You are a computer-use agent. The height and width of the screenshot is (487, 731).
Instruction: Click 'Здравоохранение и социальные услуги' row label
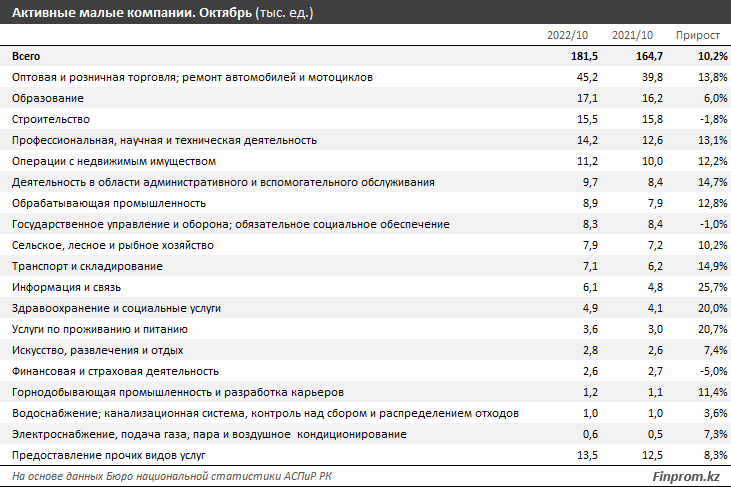tap(116, 308)
